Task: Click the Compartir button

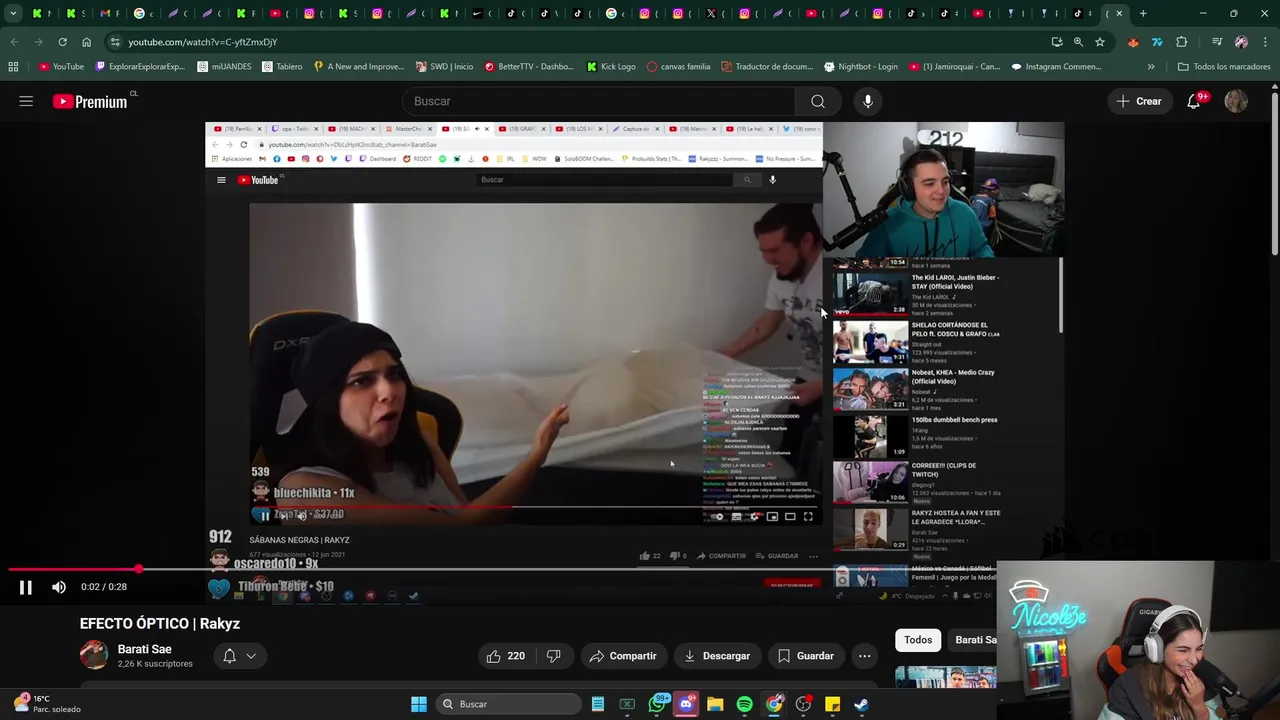Action: (x=623, y=656)
